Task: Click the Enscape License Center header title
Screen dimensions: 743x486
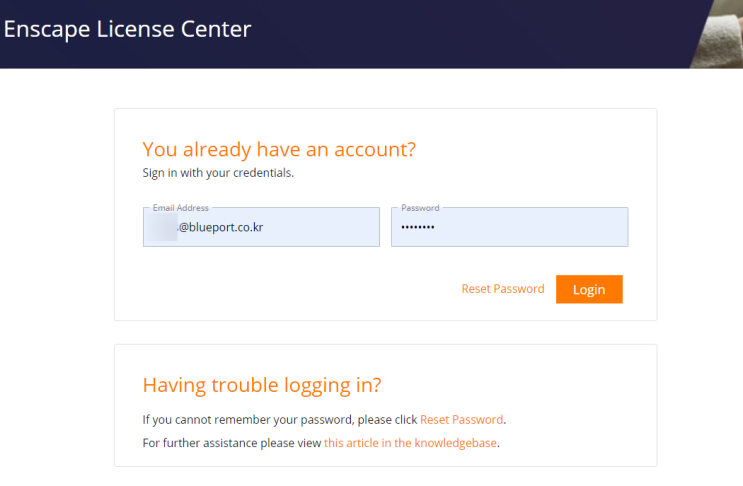Action: pyautogui.click(x=127, y=29)
